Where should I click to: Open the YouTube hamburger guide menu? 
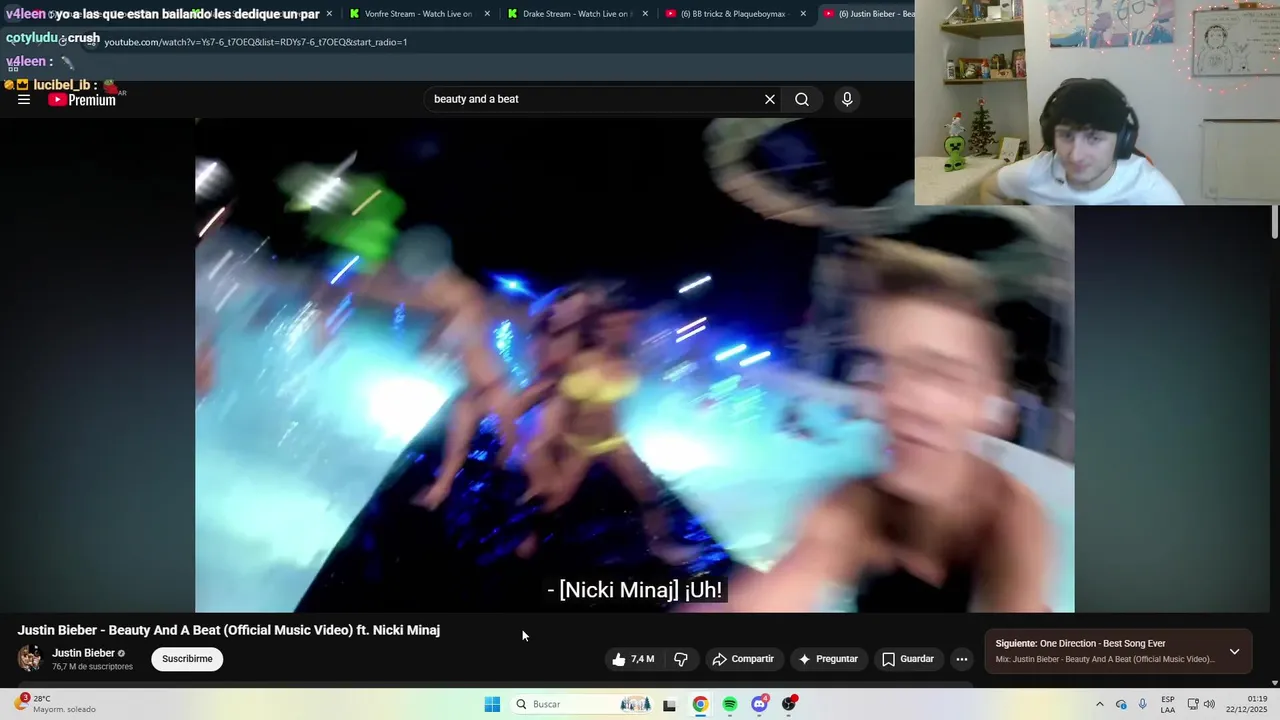pos(24,99)
